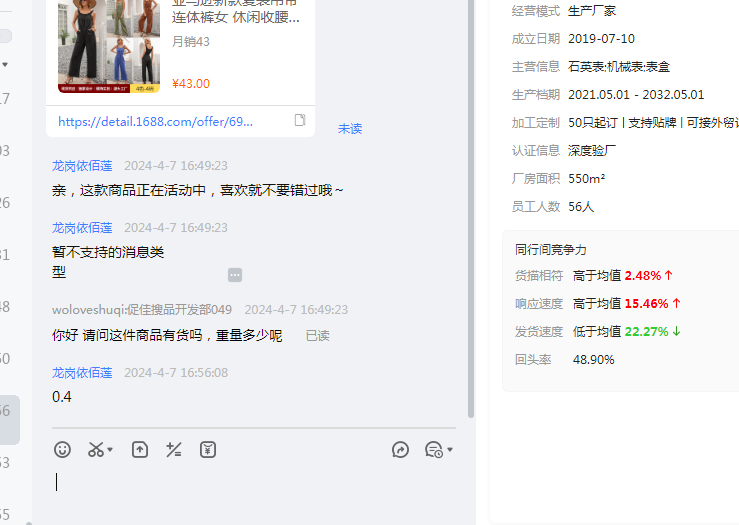This screenshot has height=525, width=739.
Task: Click the forward conversation icon
Action: [400, 450]
